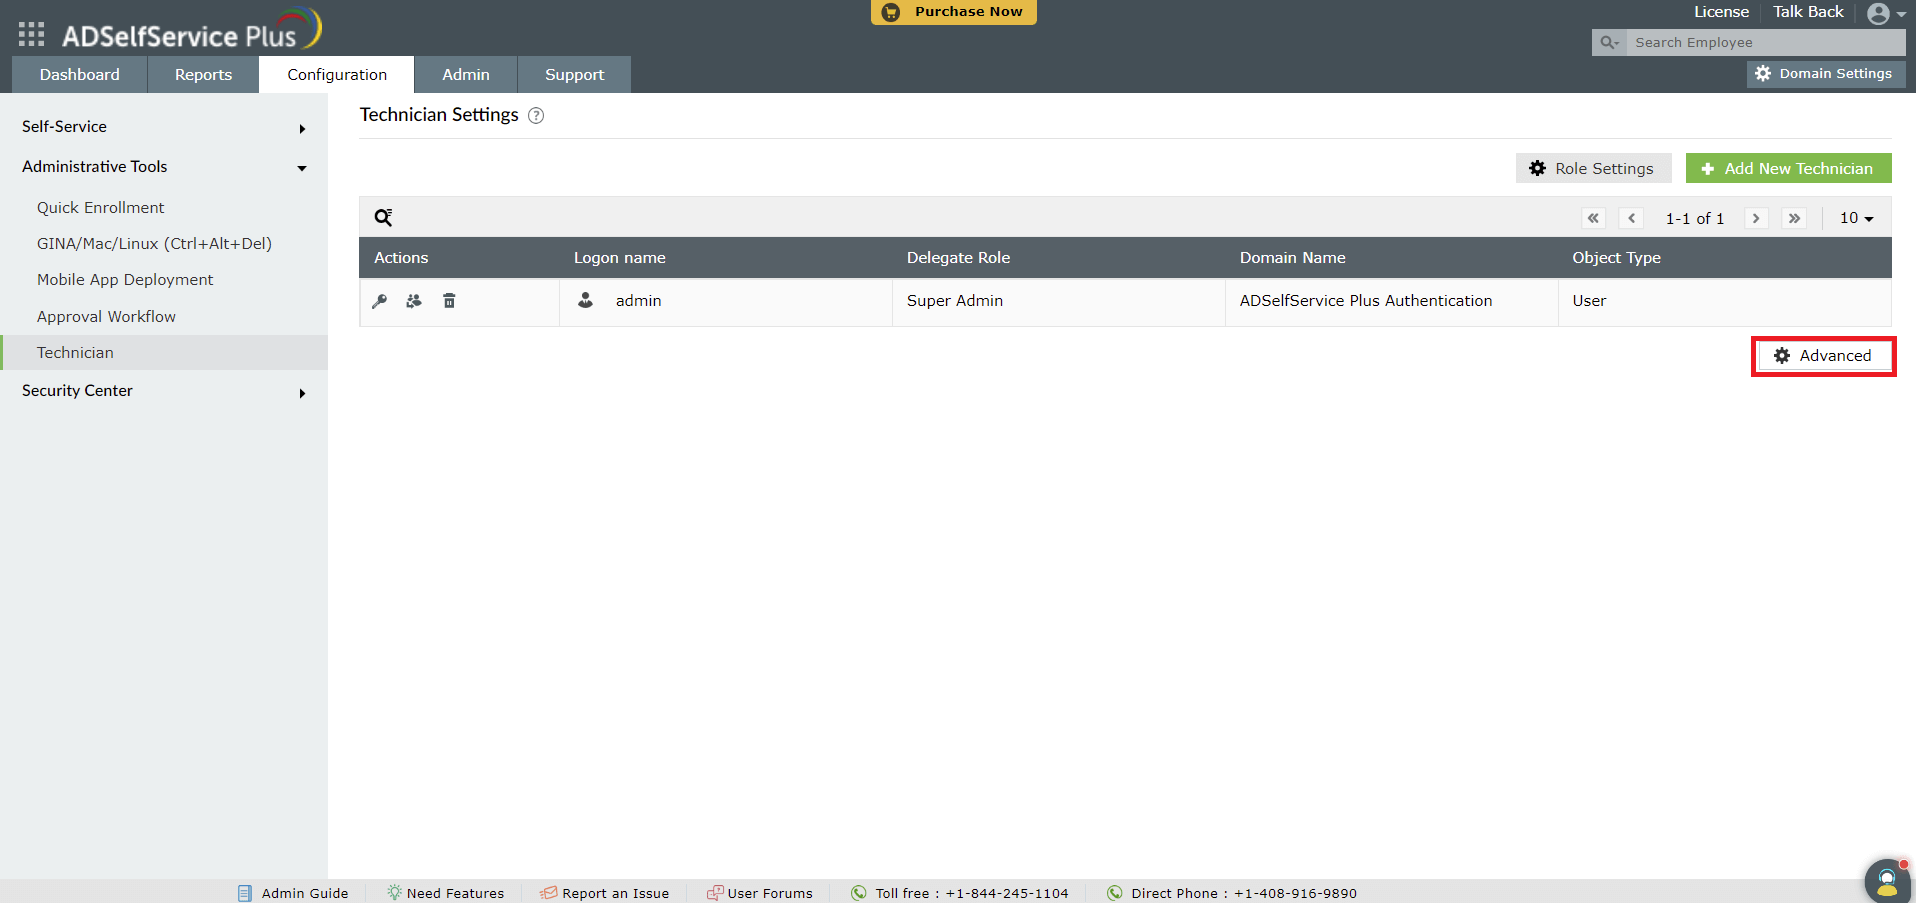Click the Technician Settings help icon

(536, 116)
